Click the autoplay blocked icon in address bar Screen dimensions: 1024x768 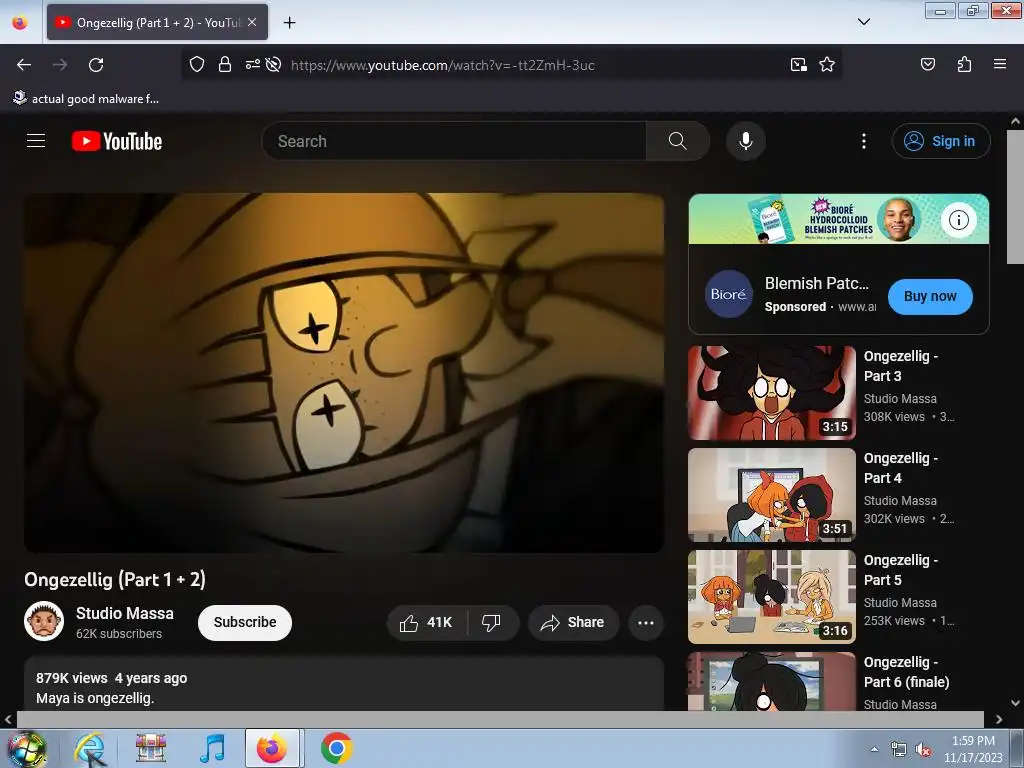coord(274,65)
